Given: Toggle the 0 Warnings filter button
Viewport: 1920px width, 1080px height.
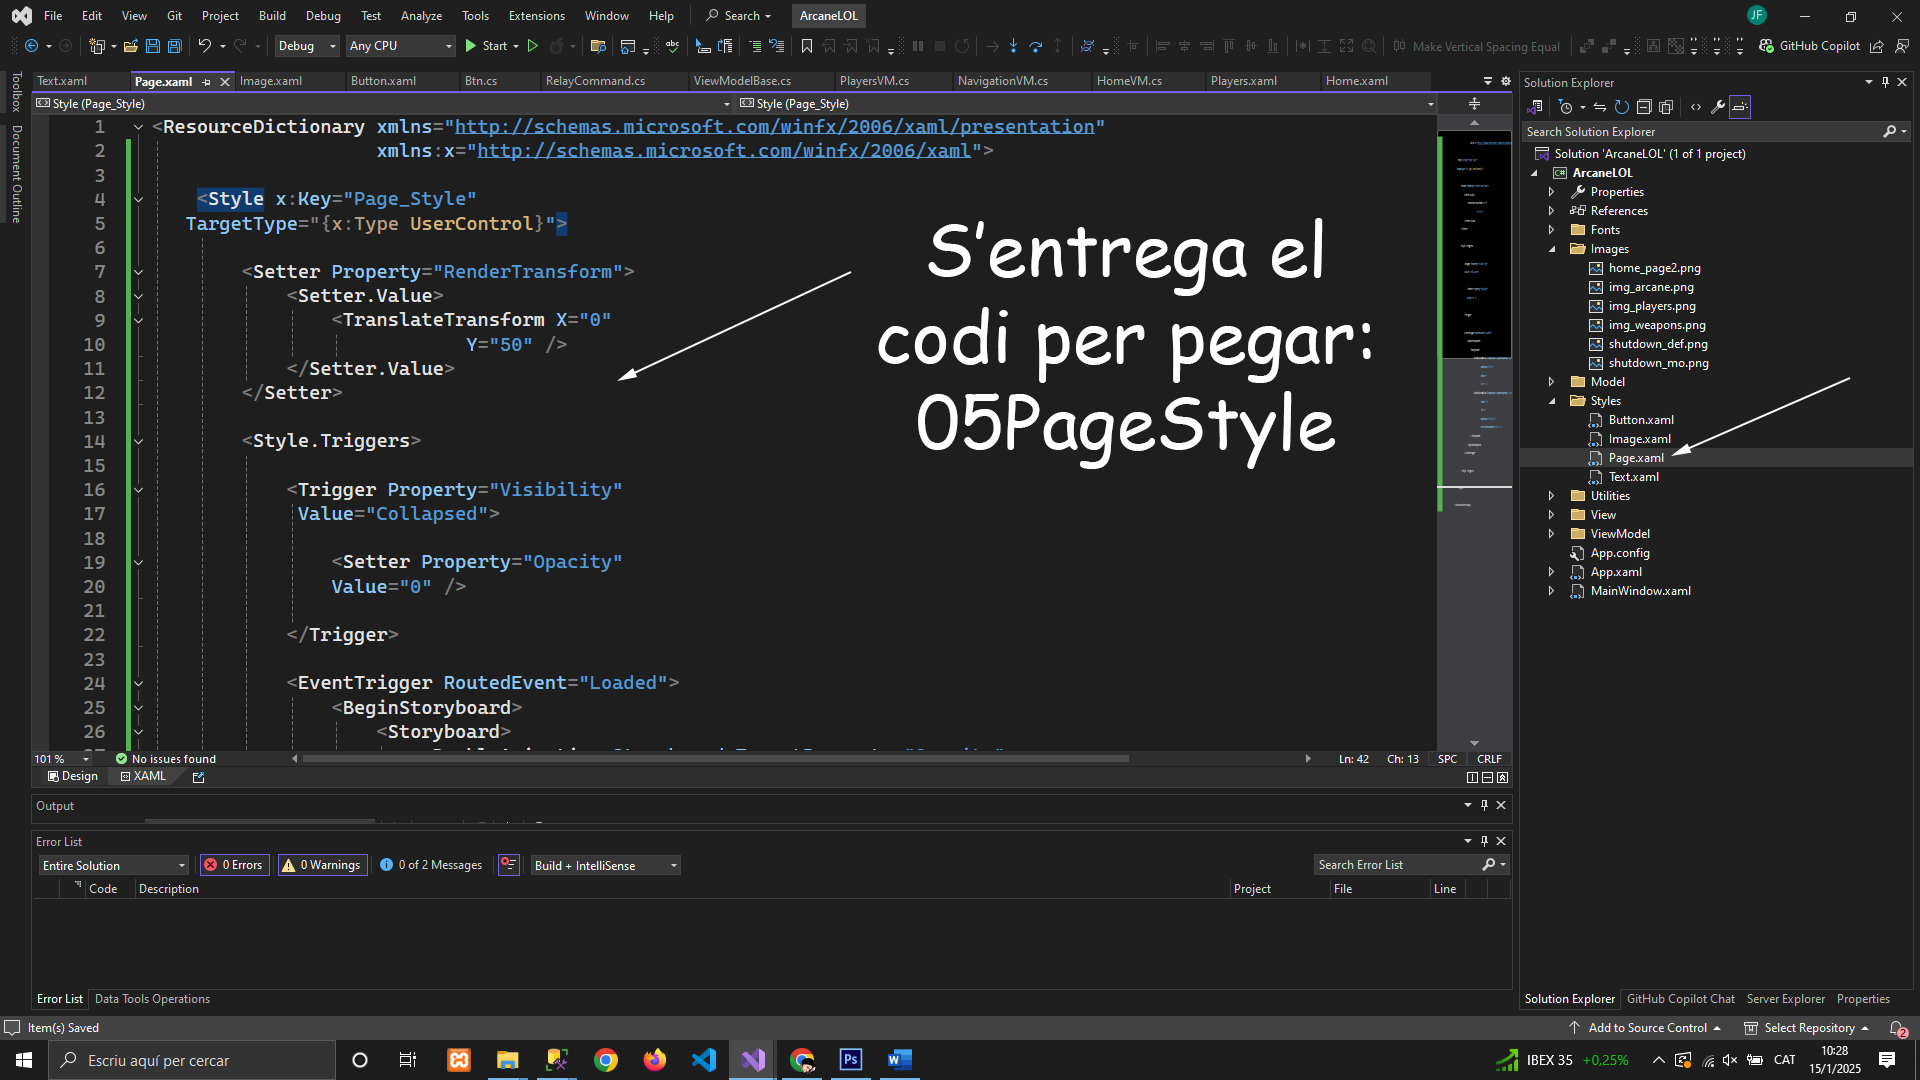Looking at the screenshot, I should [321, 865].
